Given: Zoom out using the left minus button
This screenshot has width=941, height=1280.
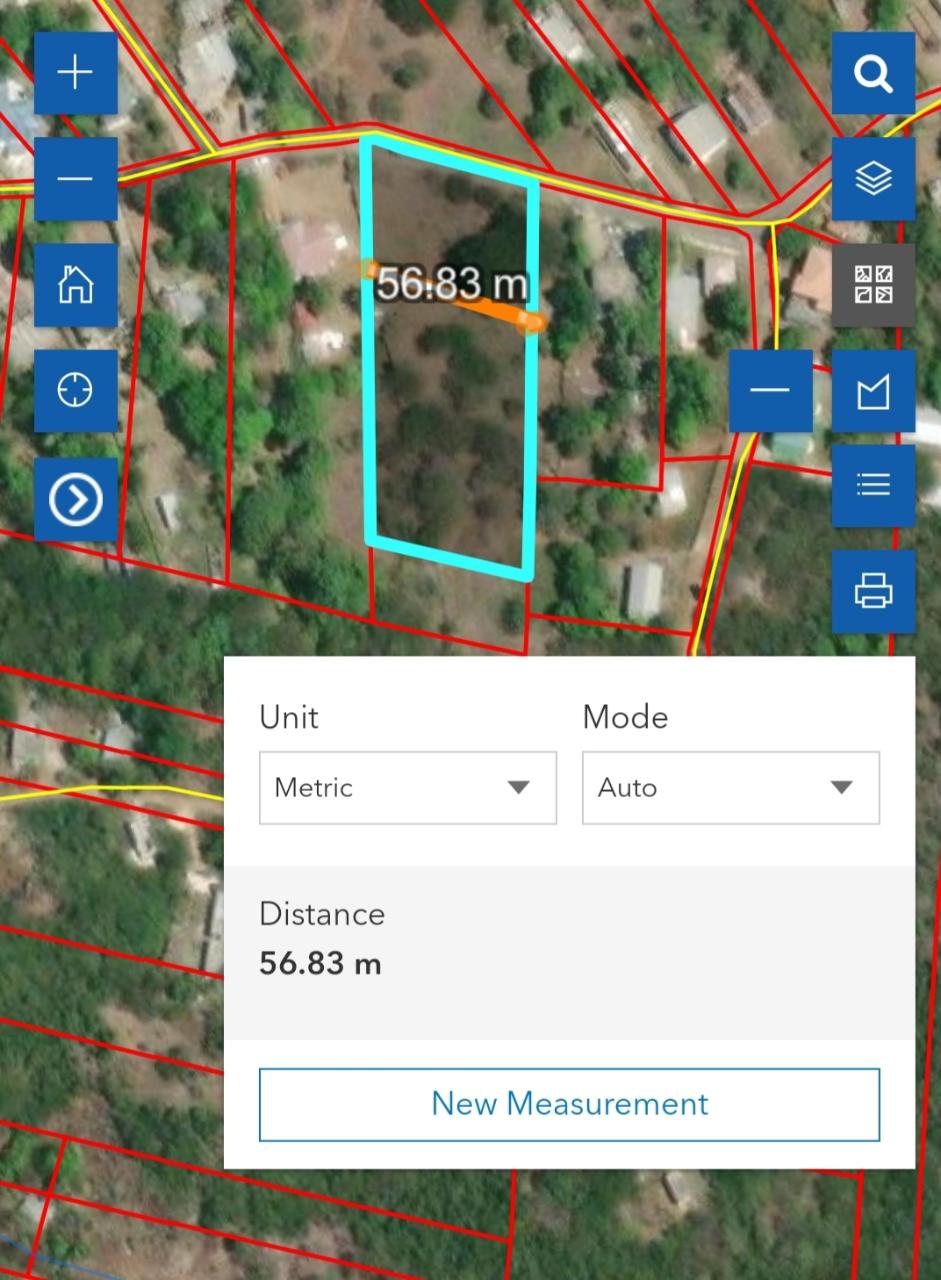Looking at the screenshot, I should tap(76, 179).
